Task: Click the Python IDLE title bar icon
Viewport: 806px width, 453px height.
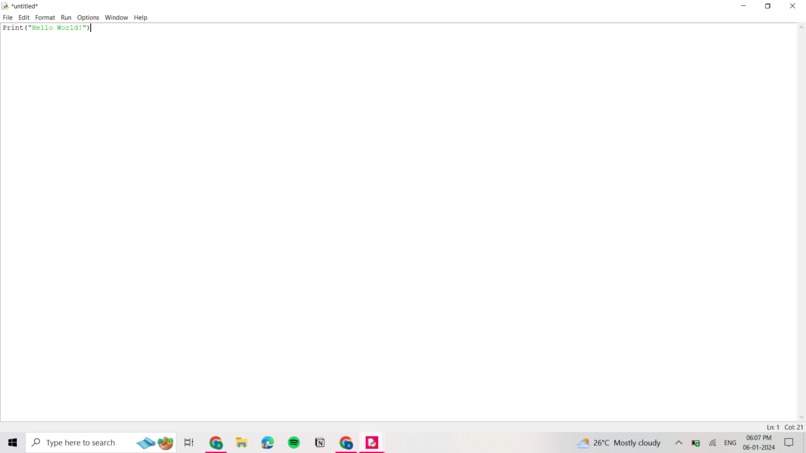Action: click(x=5, y=6)
